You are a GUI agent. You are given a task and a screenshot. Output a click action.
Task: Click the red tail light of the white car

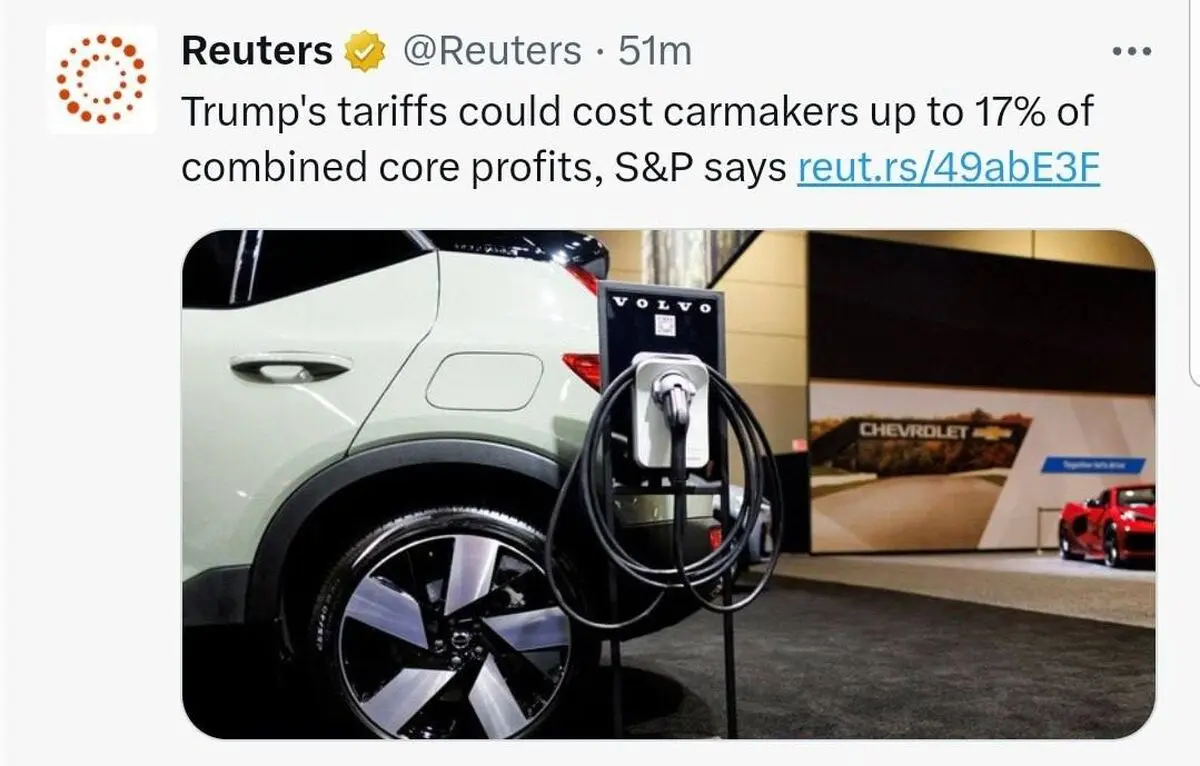click(584, 369)
